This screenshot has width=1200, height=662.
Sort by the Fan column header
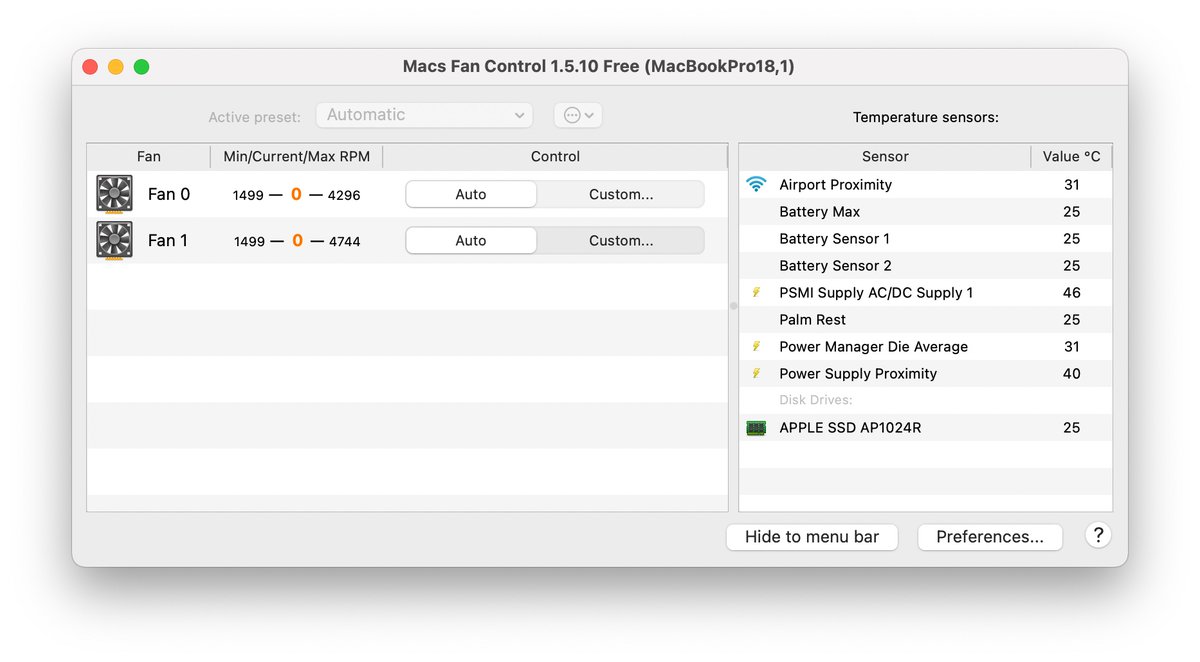pyautogui.click(x=149, y=156)
